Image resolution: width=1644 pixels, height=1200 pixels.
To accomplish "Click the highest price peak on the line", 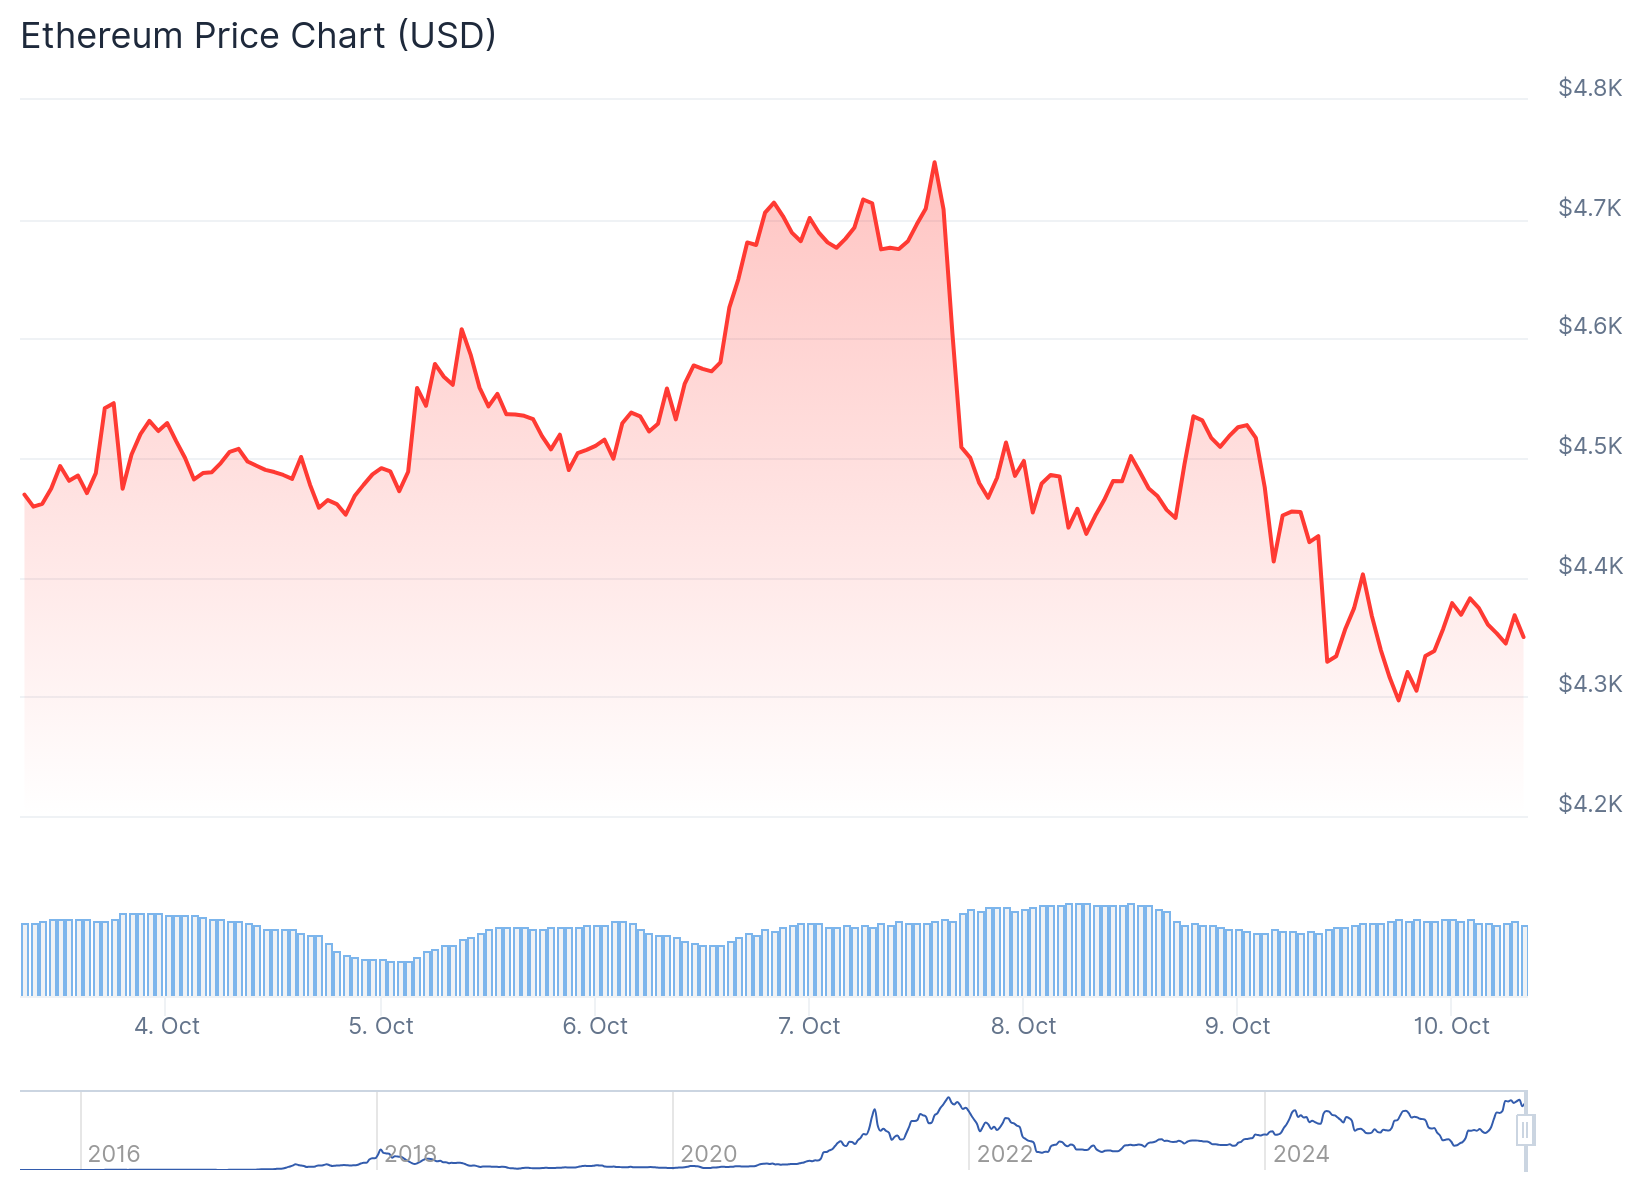I will tap(934, 162).
